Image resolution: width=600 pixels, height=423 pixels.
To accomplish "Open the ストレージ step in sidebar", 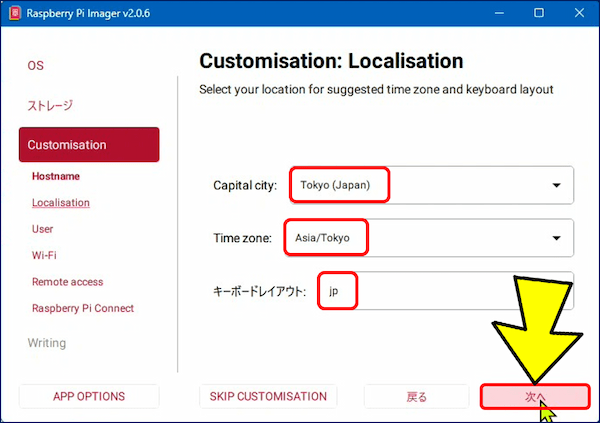I will click(50, 105).
